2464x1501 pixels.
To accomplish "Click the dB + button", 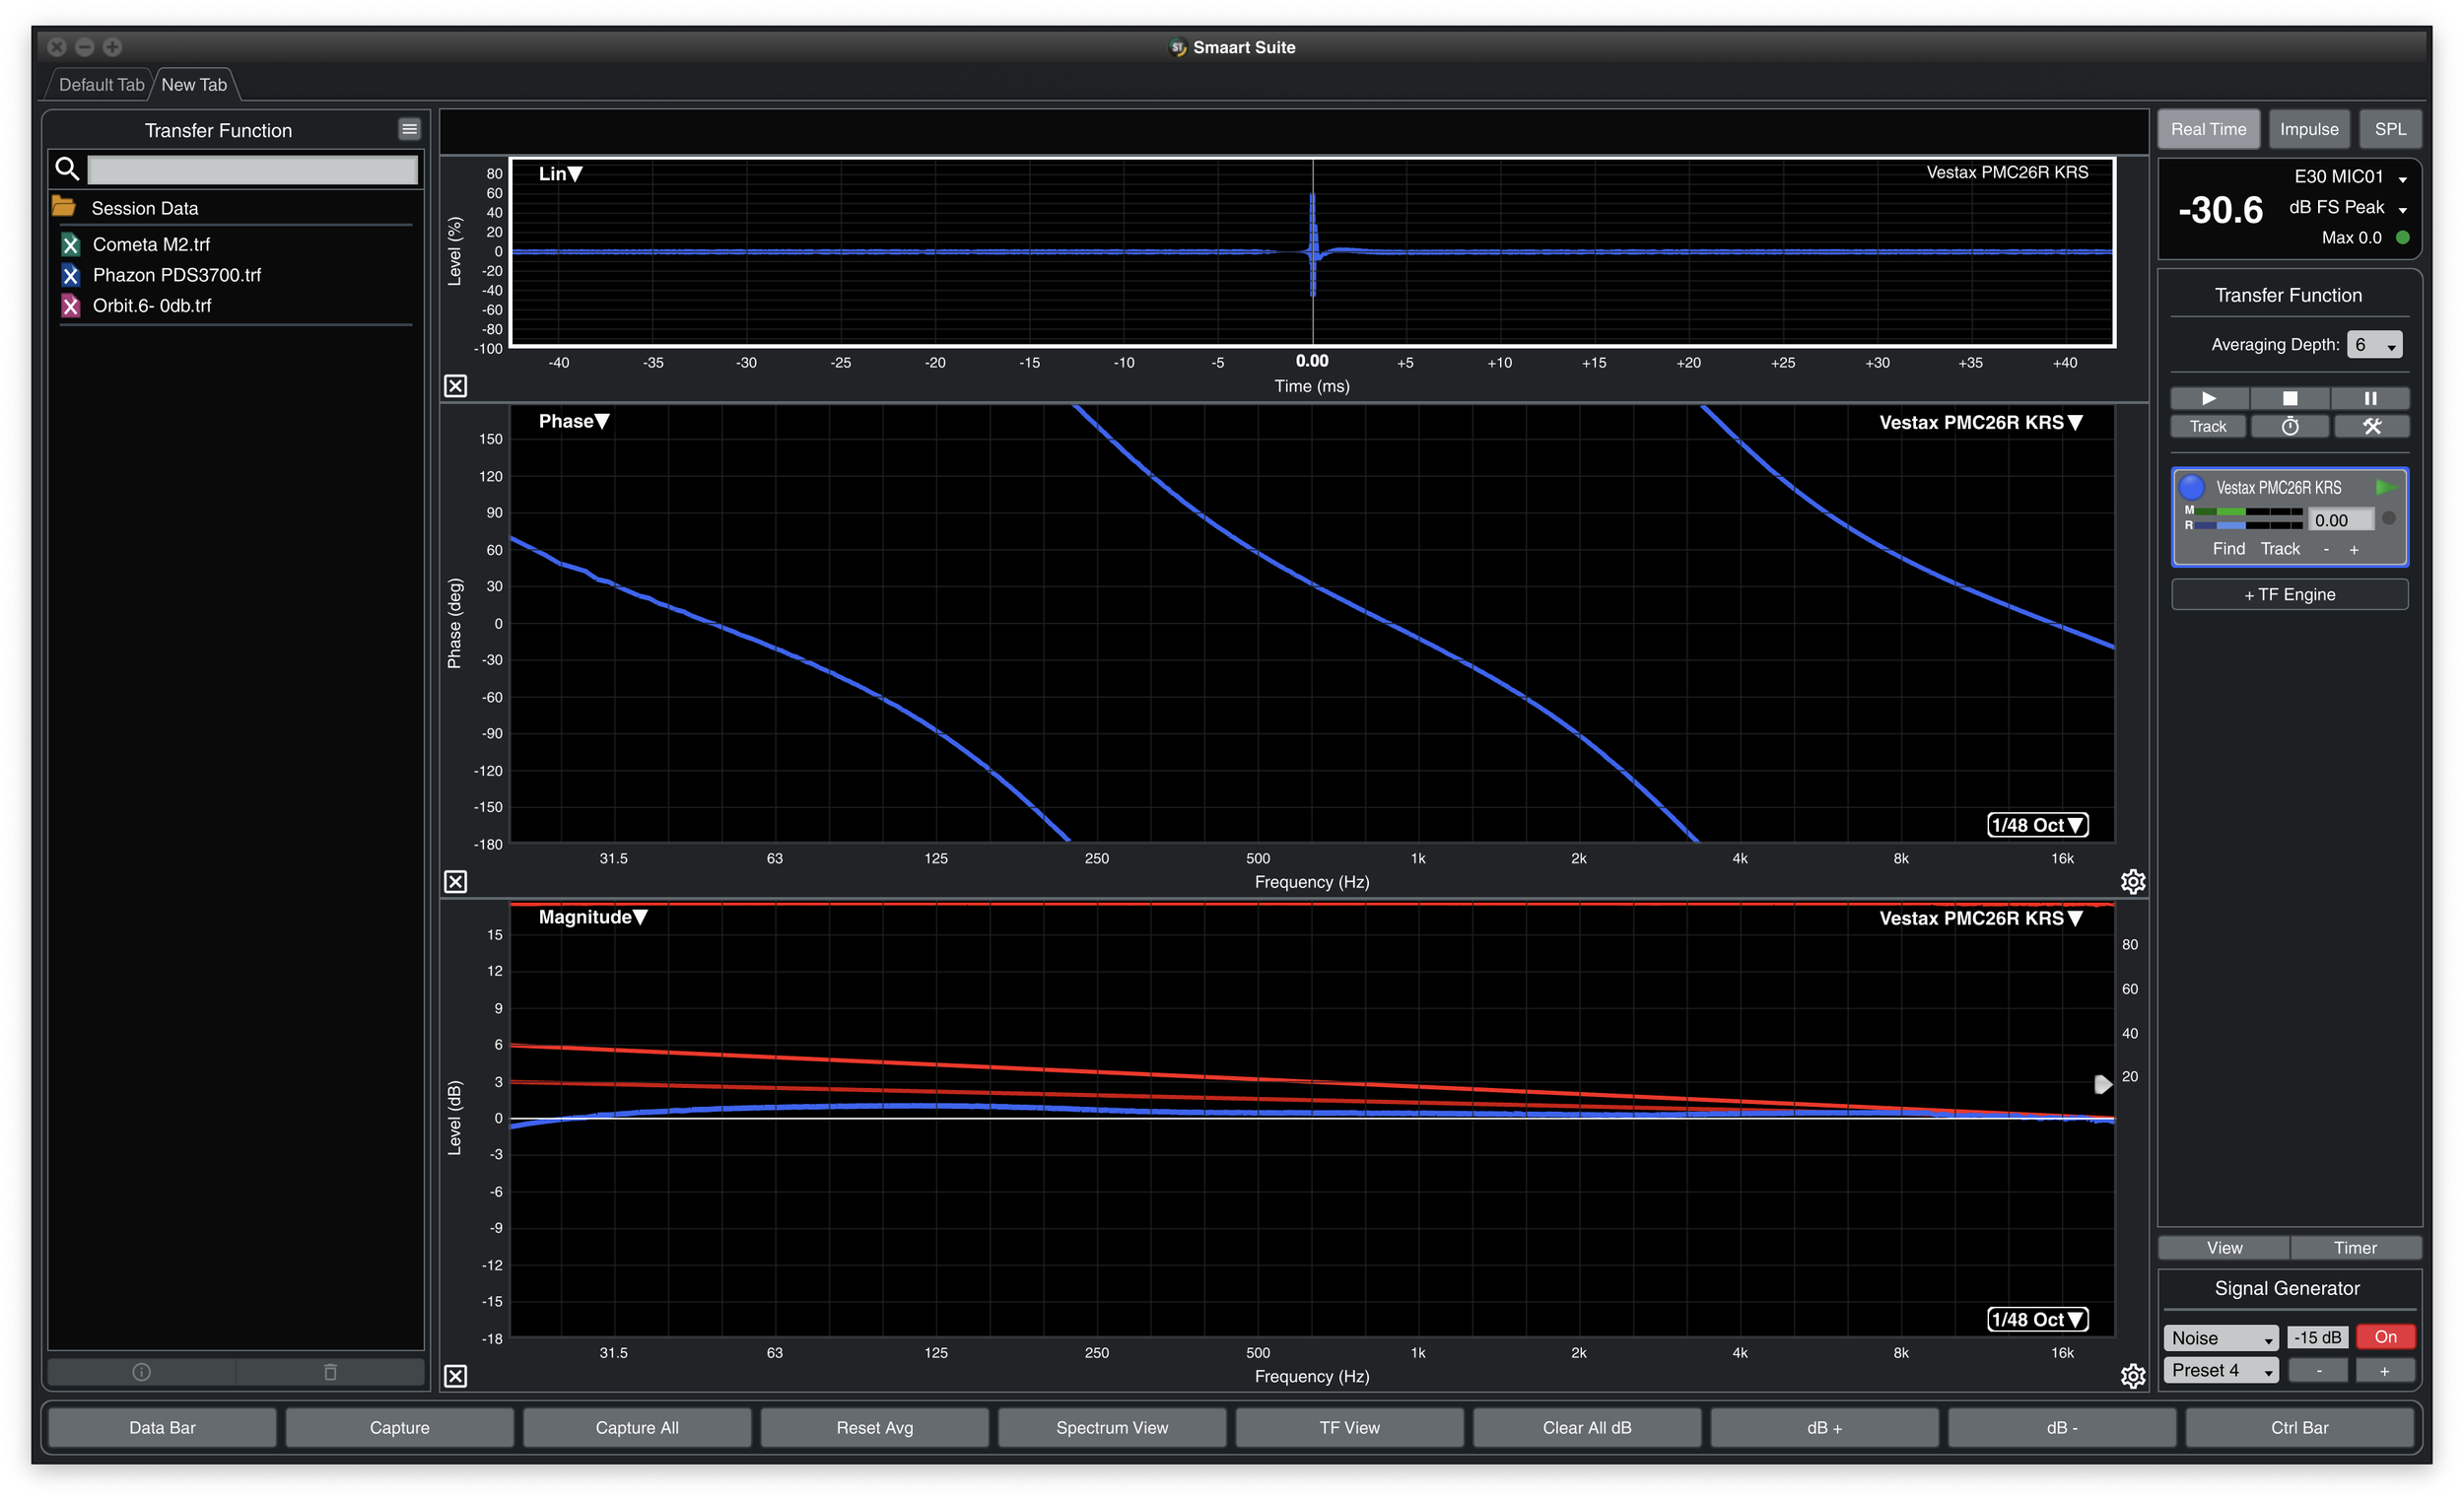I will coord(1825,1427).
